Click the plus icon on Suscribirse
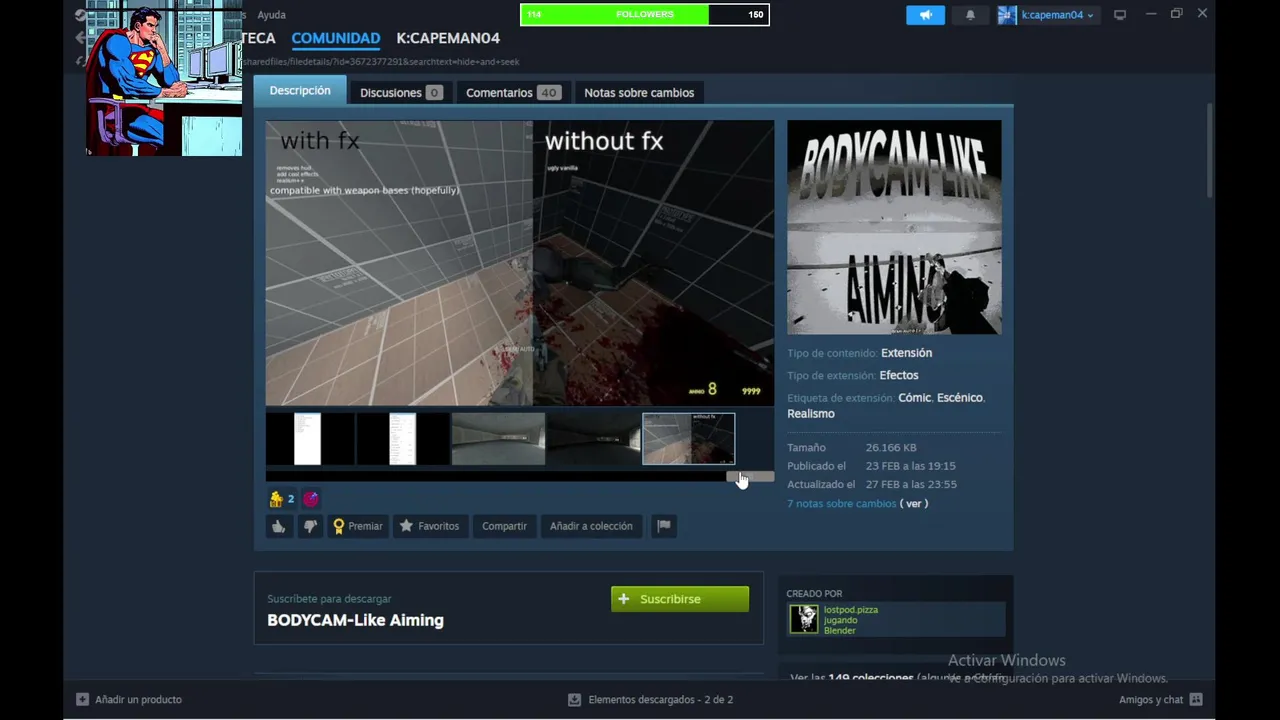The width and height of the screenshot is (1280, 720). click(624, 599)
